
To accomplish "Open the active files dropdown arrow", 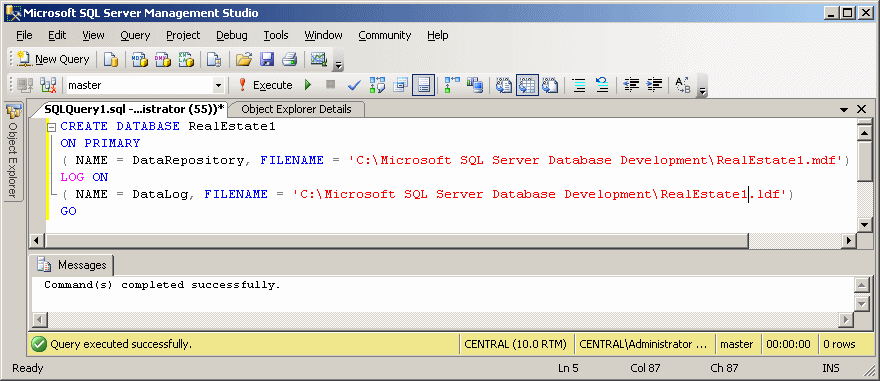I will (x=844, y=109).
